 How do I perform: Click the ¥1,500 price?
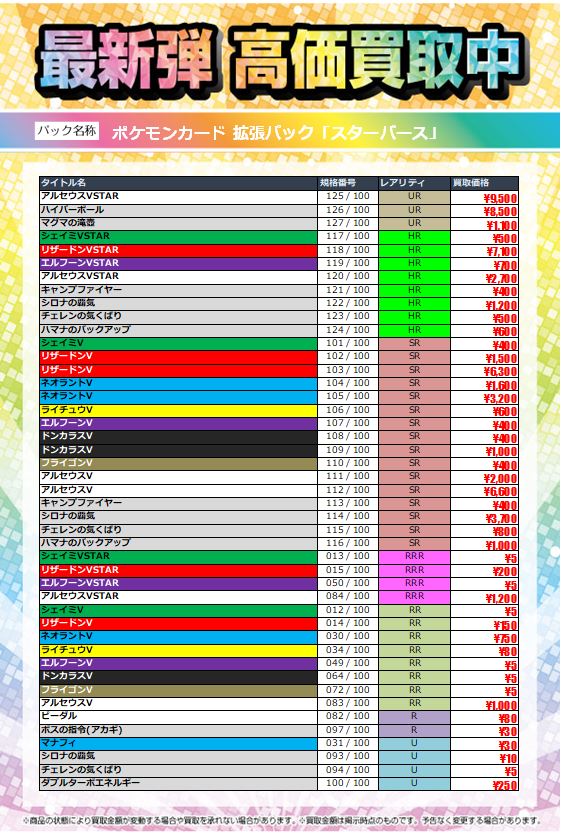point(502,358)
